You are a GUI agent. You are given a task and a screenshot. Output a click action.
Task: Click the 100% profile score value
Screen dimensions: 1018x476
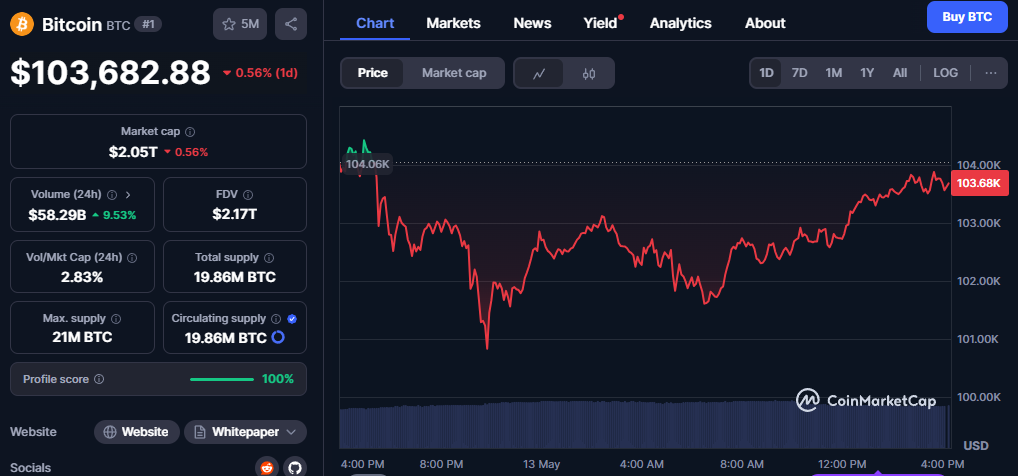pos(278,379)
